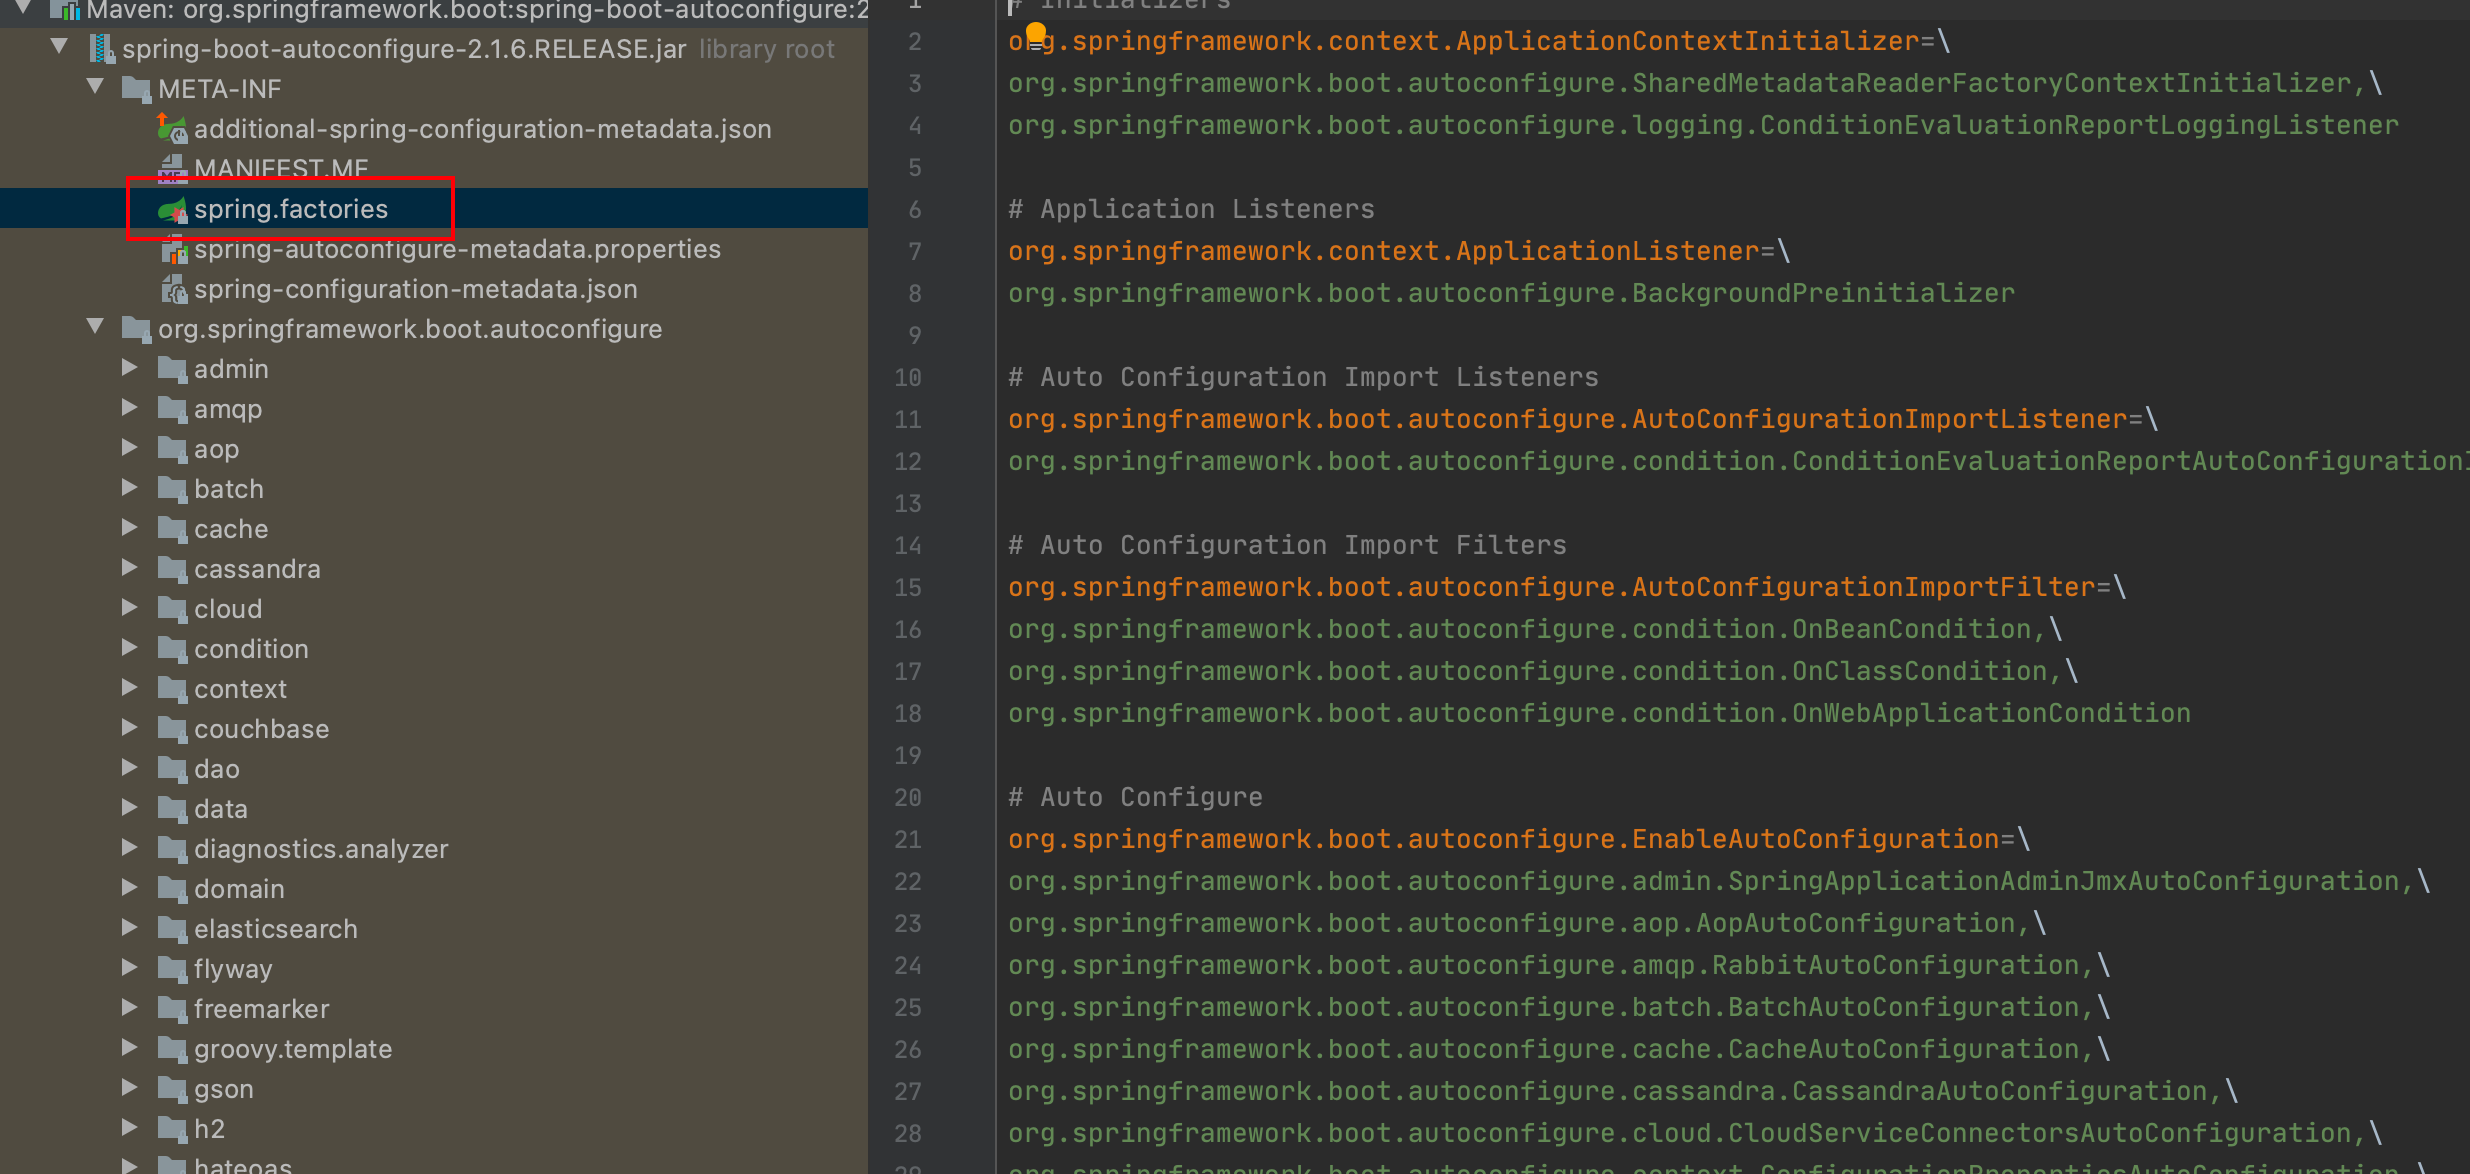The image size is (2470, 1174).
Task: Click '# Auto Configuration Import Listeners' comment
Action: click(x=1303, y=377)
